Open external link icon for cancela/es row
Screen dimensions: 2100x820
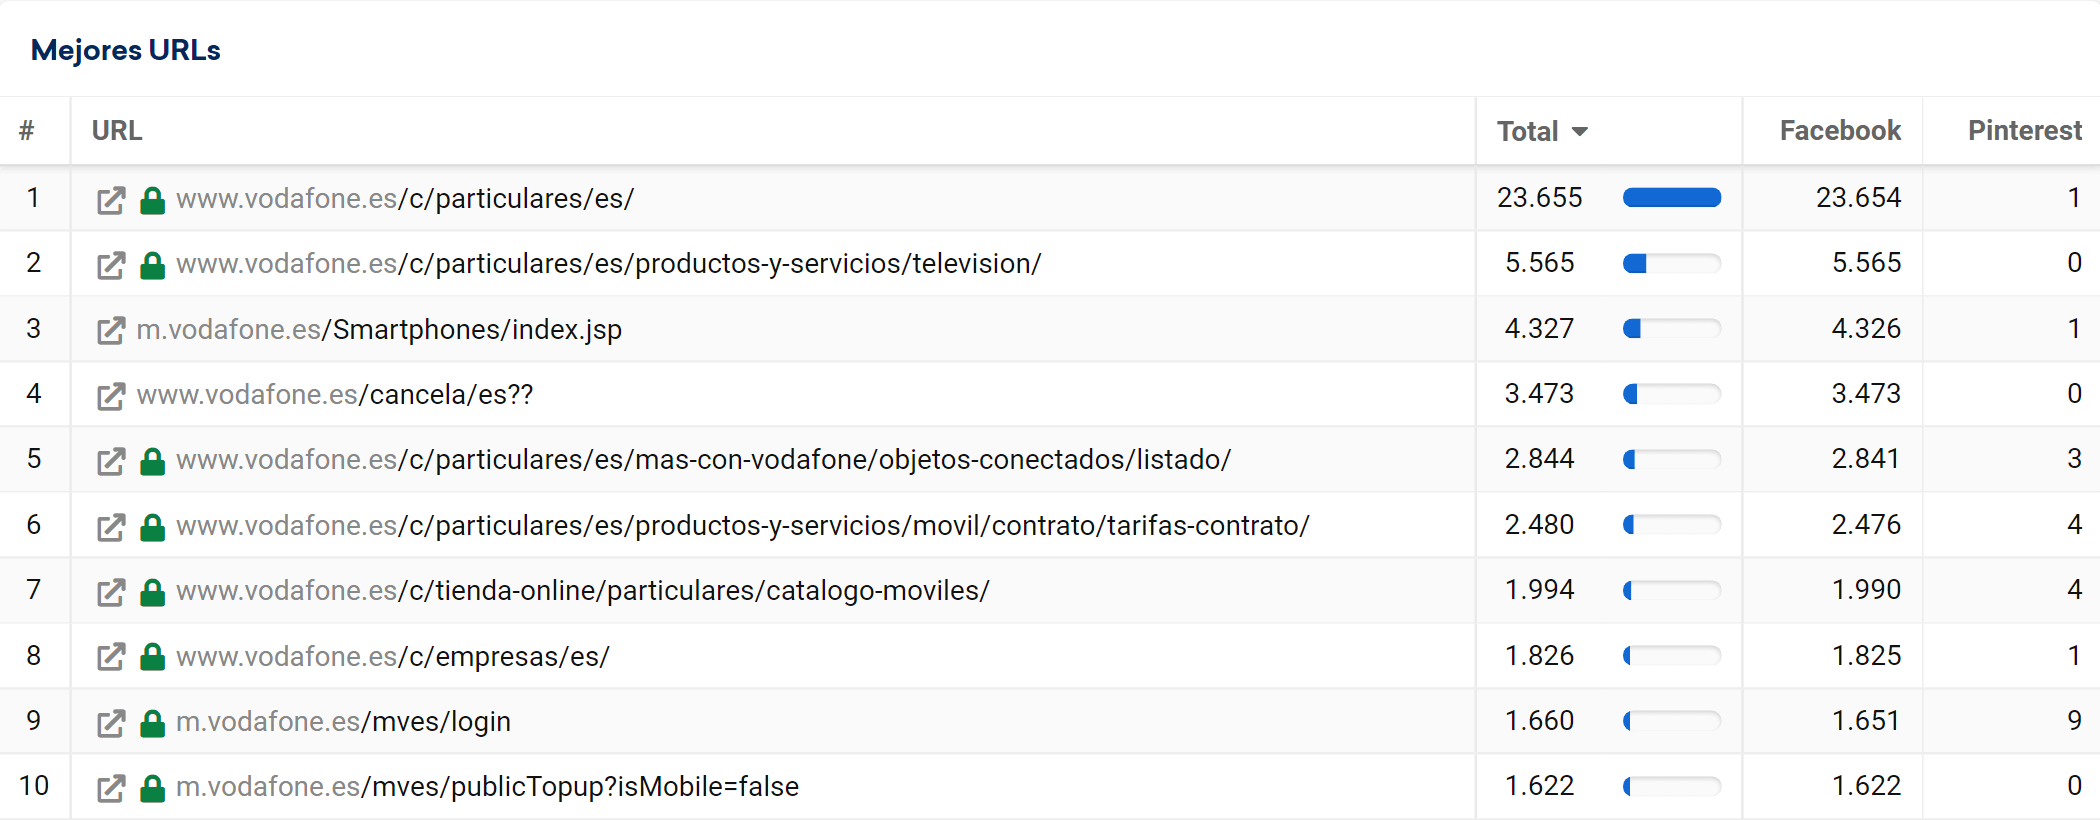pyautogui.click(x=110, y=396)
